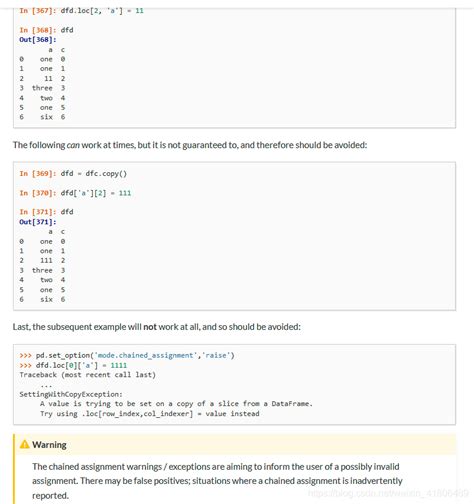474x504 pixels.
Task: Click 'three' in the Out[371] table
Action: pos(42,270)
